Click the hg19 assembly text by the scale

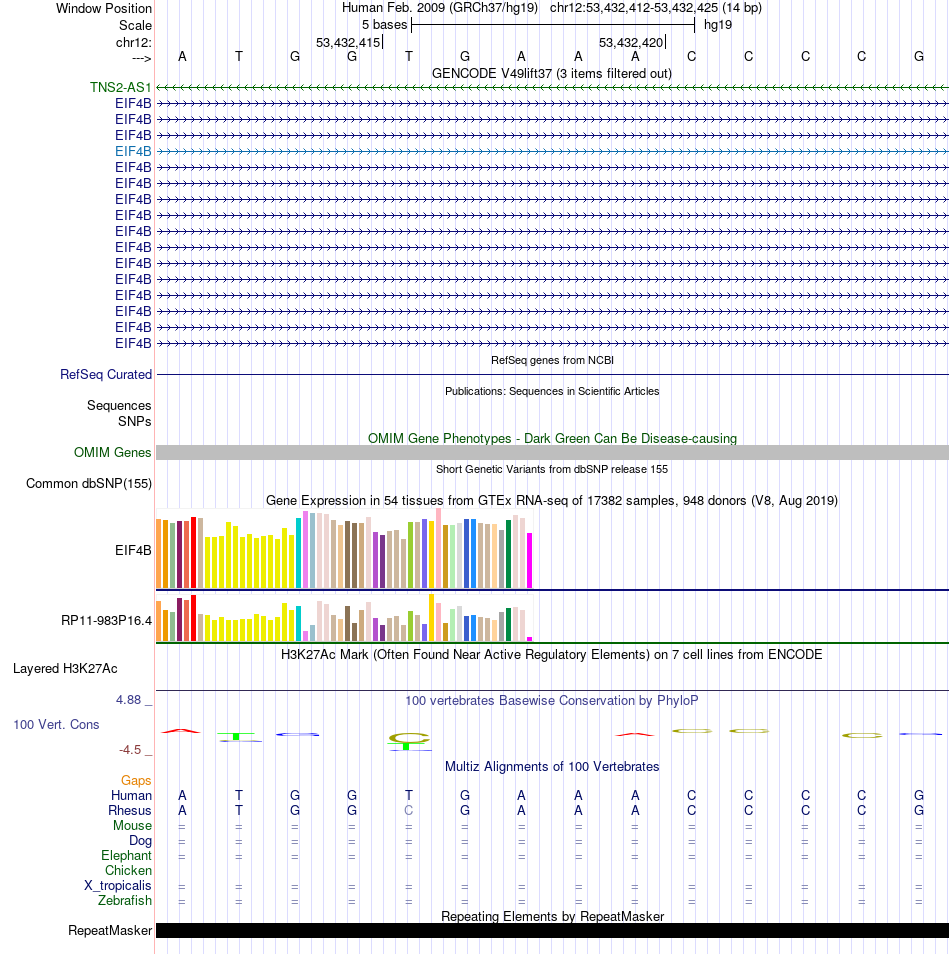click(718, 25)
